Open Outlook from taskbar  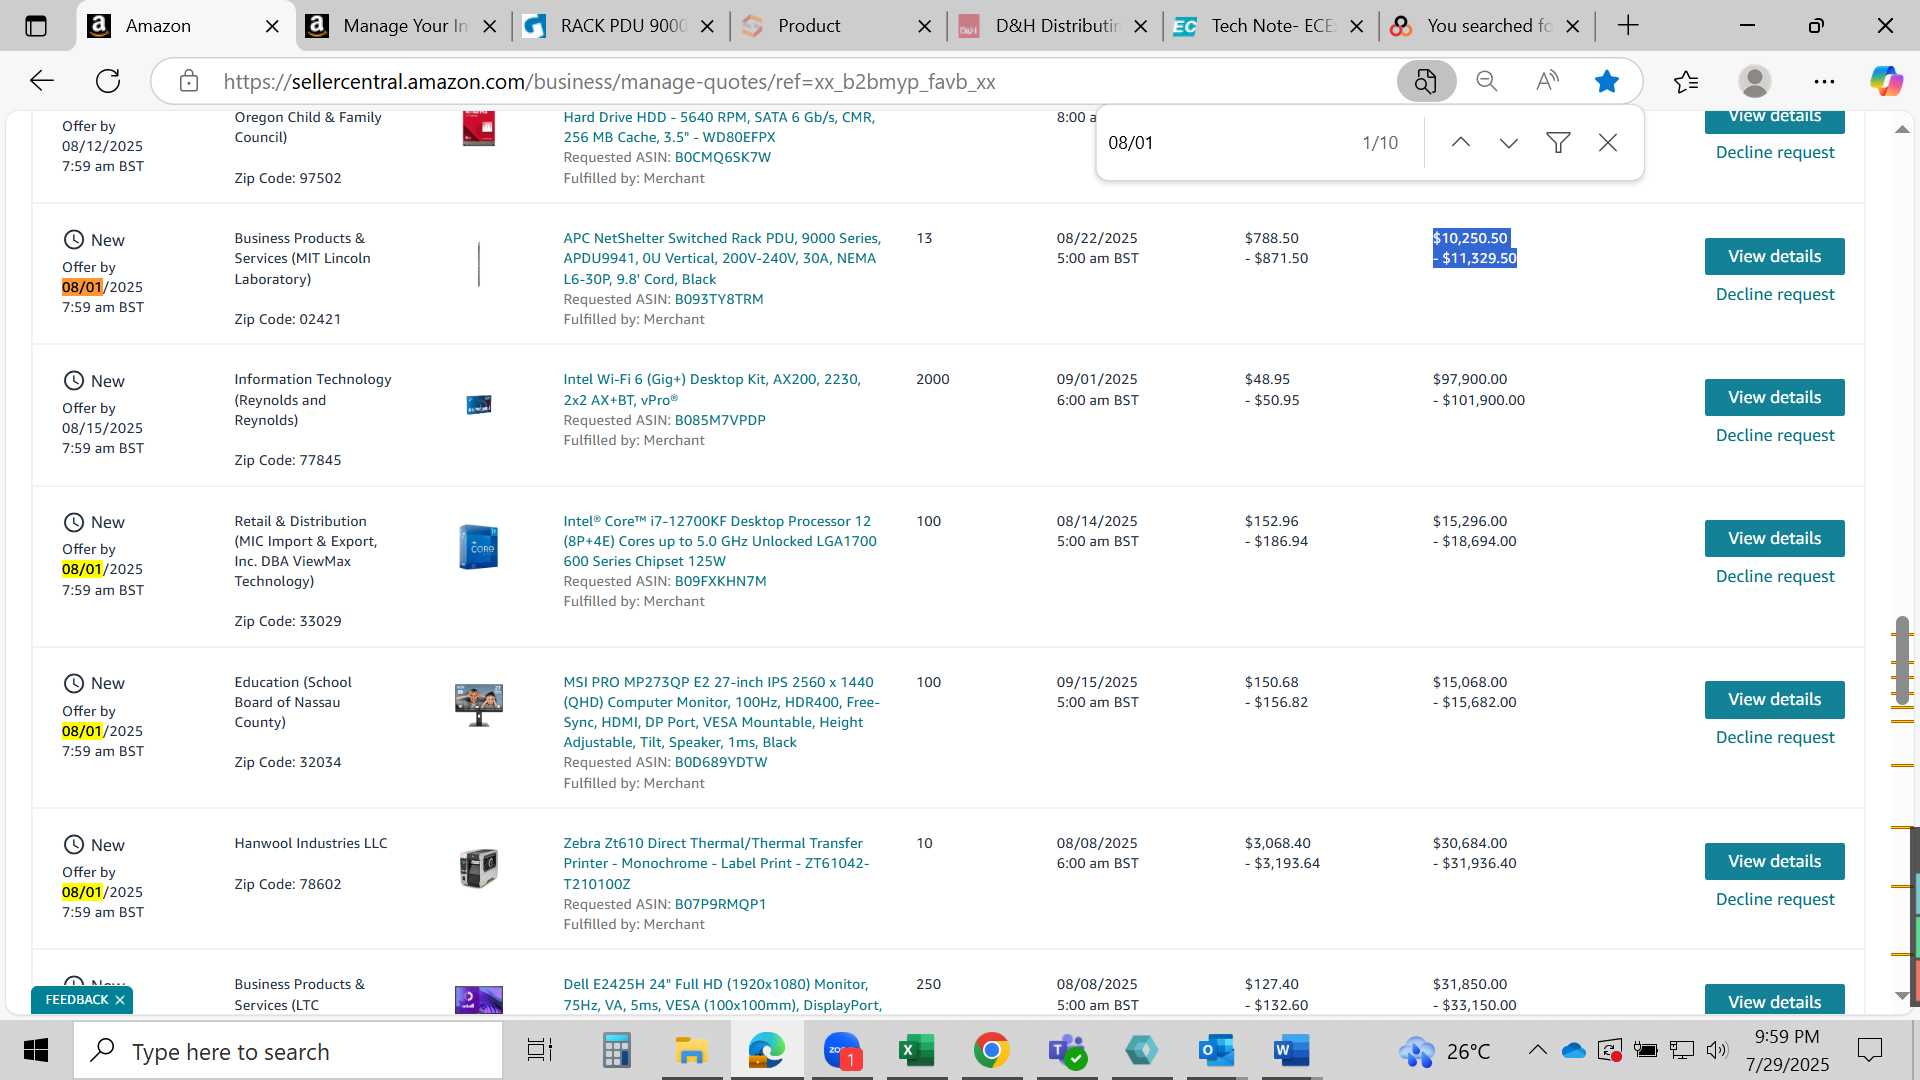pos(1216,1050)
